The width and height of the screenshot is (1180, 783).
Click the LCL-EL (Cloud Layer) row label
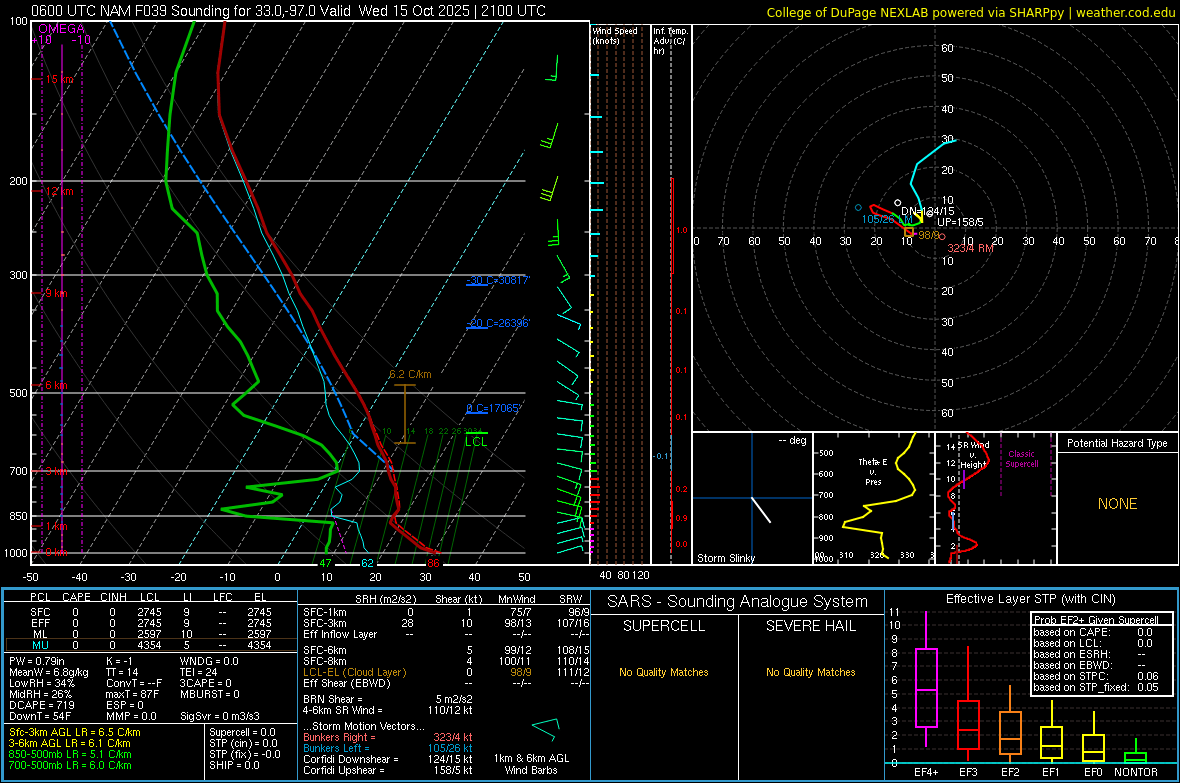[354, 672]
